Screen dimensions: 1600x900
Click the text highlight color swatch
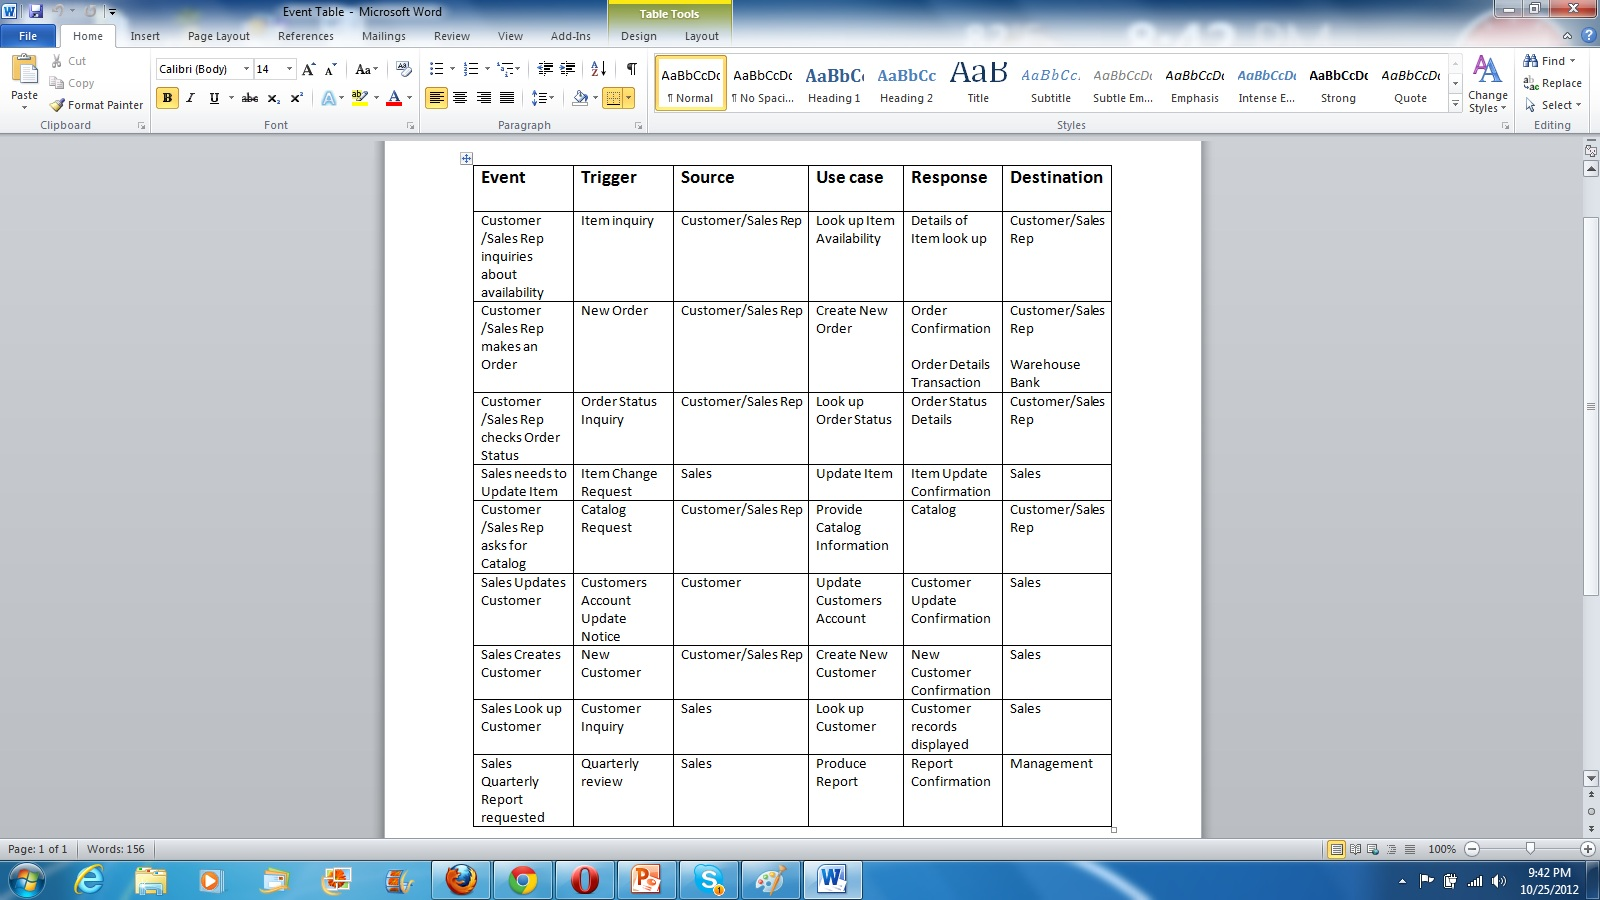[360, 98]
